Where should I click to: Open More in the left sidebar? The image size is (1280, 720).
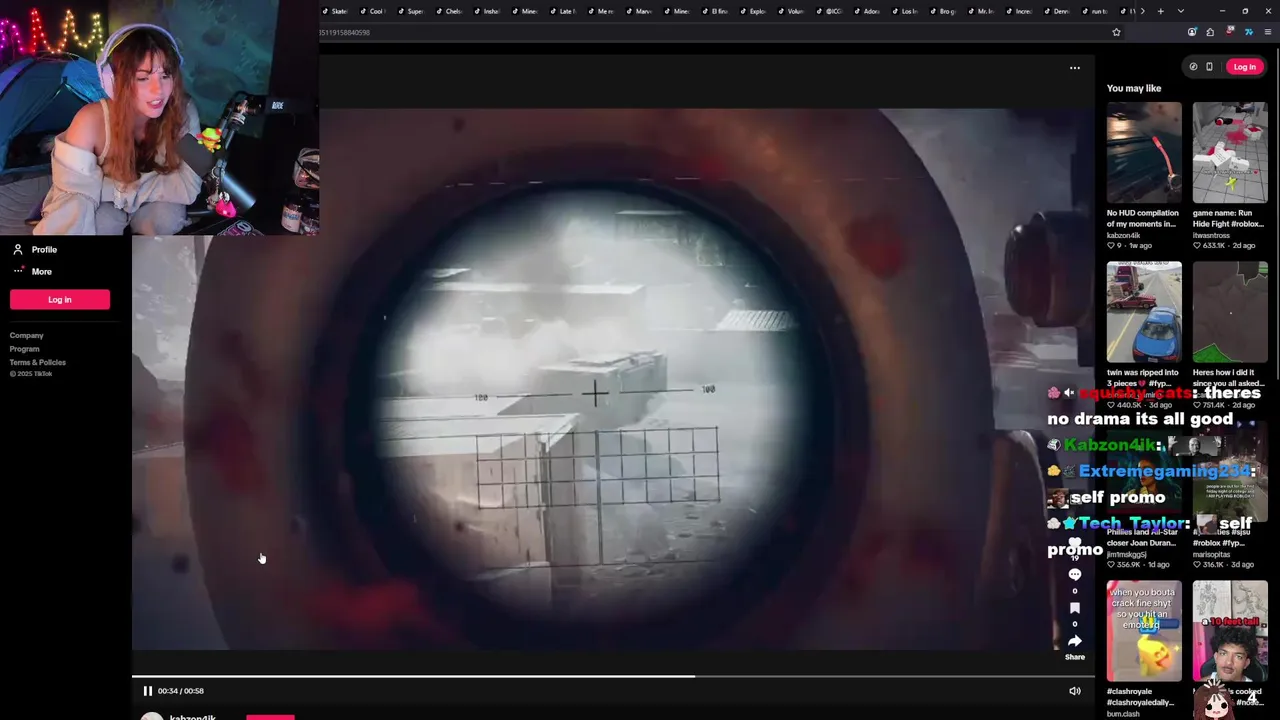click(32, 271)
